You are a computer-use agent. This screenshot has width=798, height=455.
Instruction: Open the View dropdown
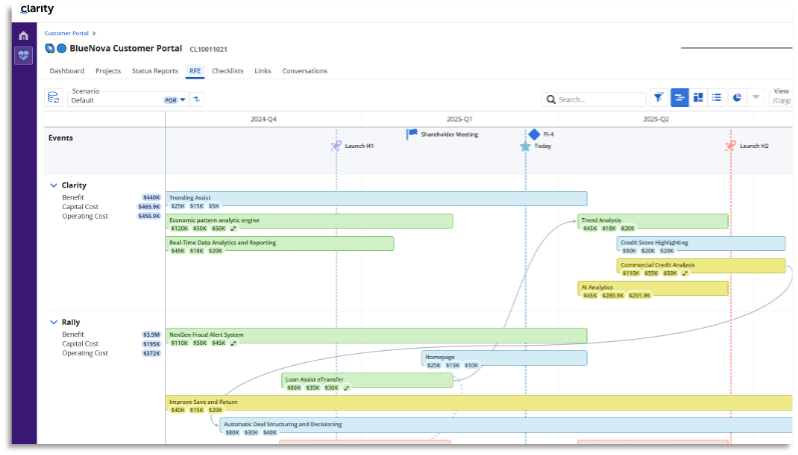point(782,96)
